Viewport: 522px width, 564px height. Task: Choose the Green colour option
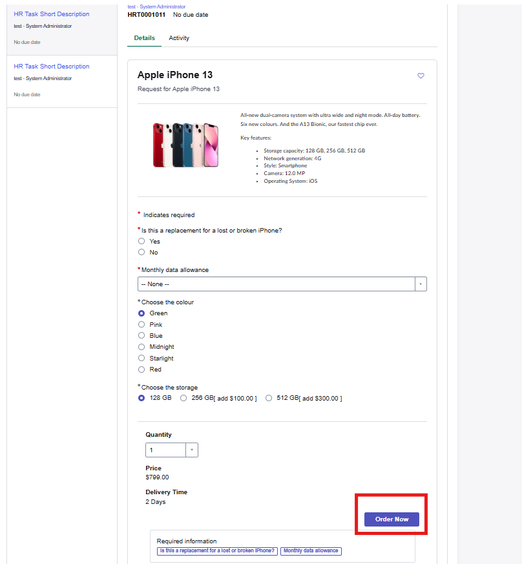141,313
